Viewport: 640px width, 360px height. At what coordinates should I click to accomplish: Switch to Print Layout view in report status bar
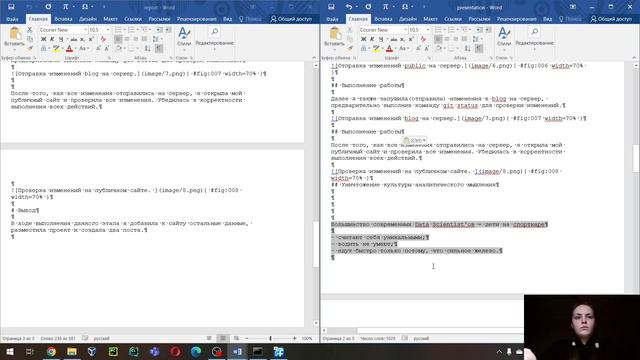click(223, 338)
